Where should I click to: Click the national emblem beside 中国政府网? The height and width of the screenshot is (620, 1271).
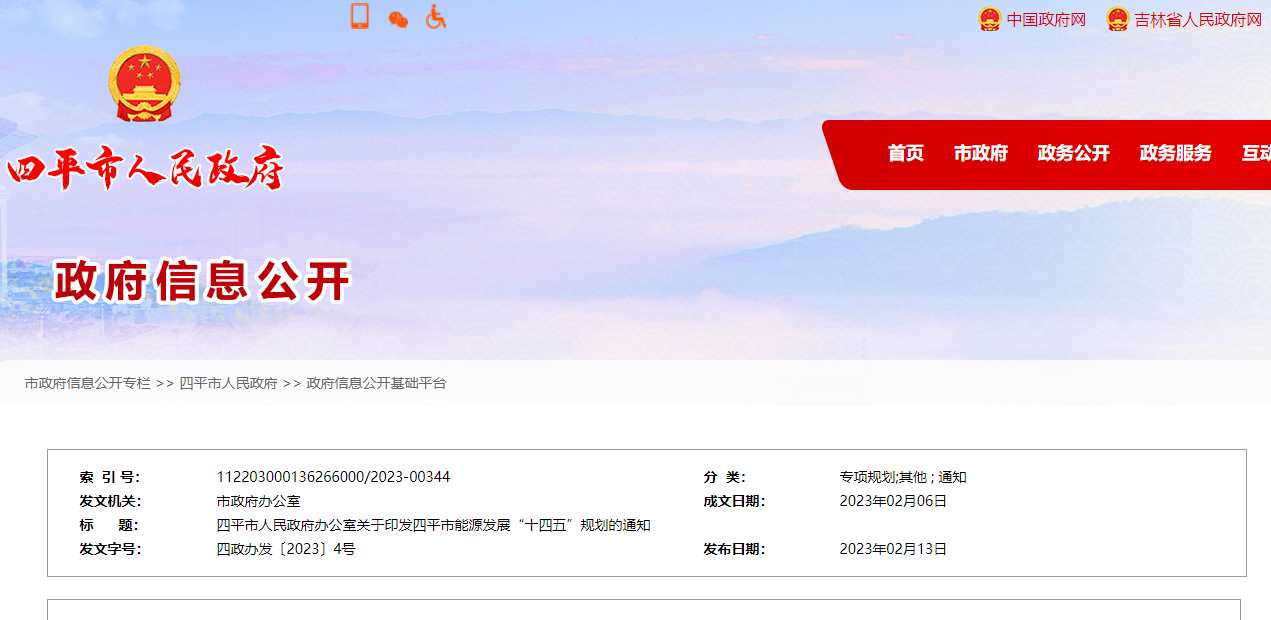coord(990,17)
